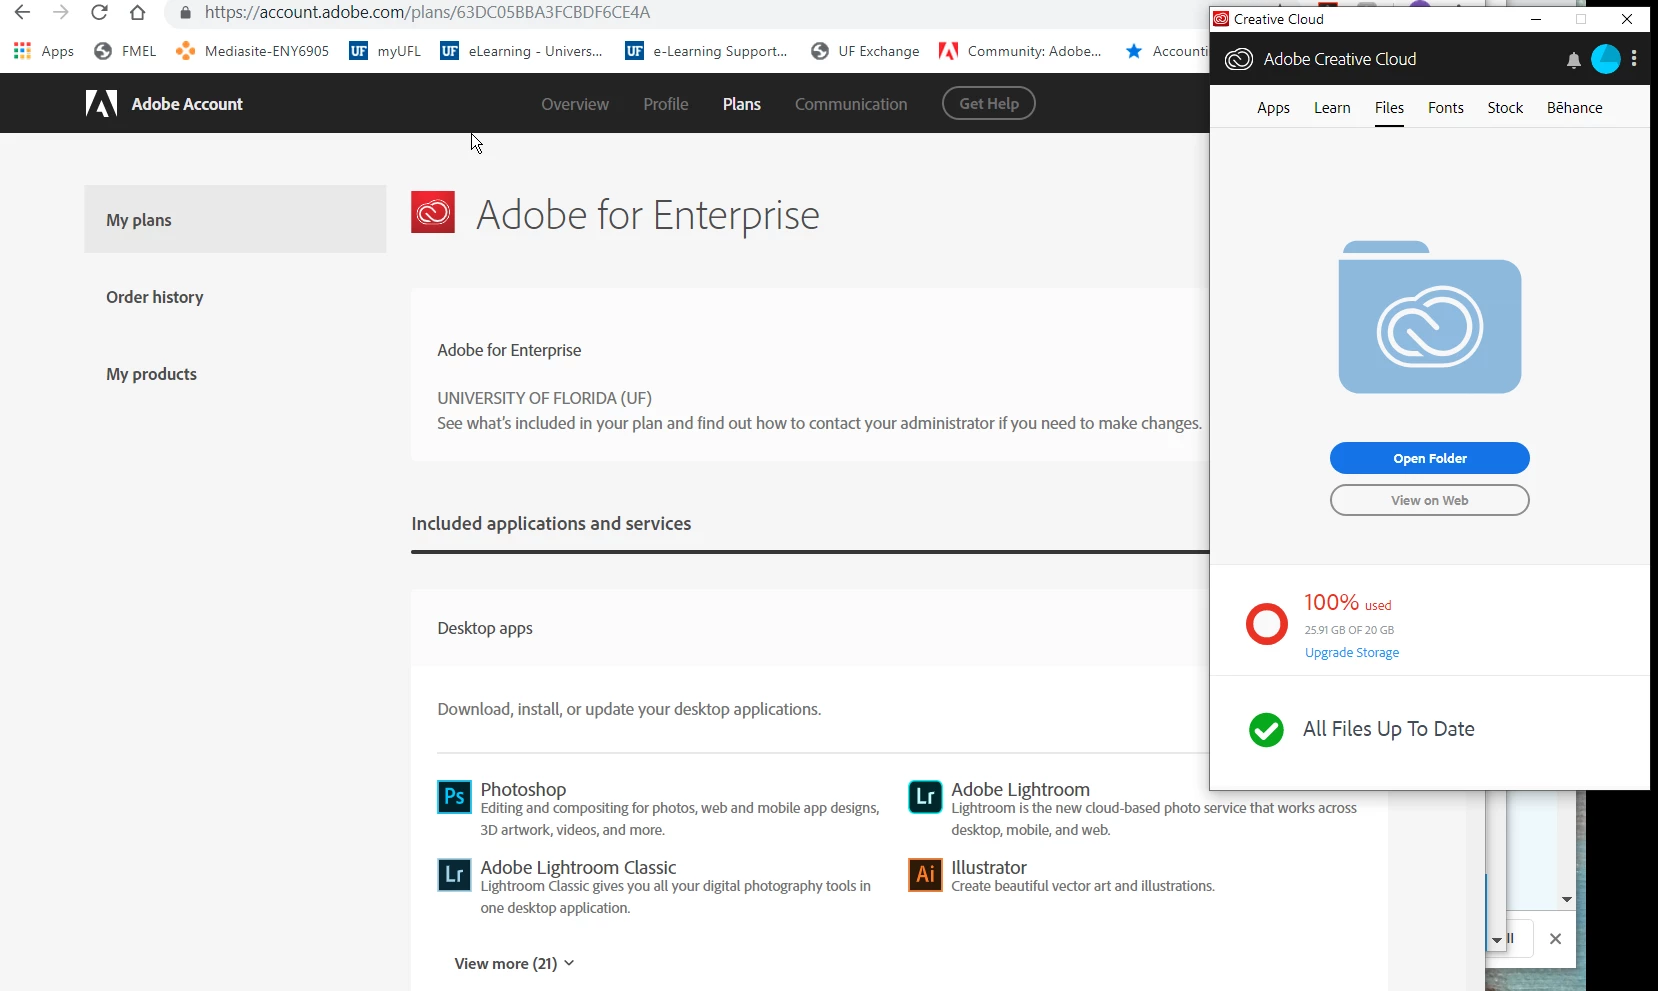Click the red Creative Cloud enterprise icon
The height and width of the screenshot is (991, 1658).
tap(433, 212)
